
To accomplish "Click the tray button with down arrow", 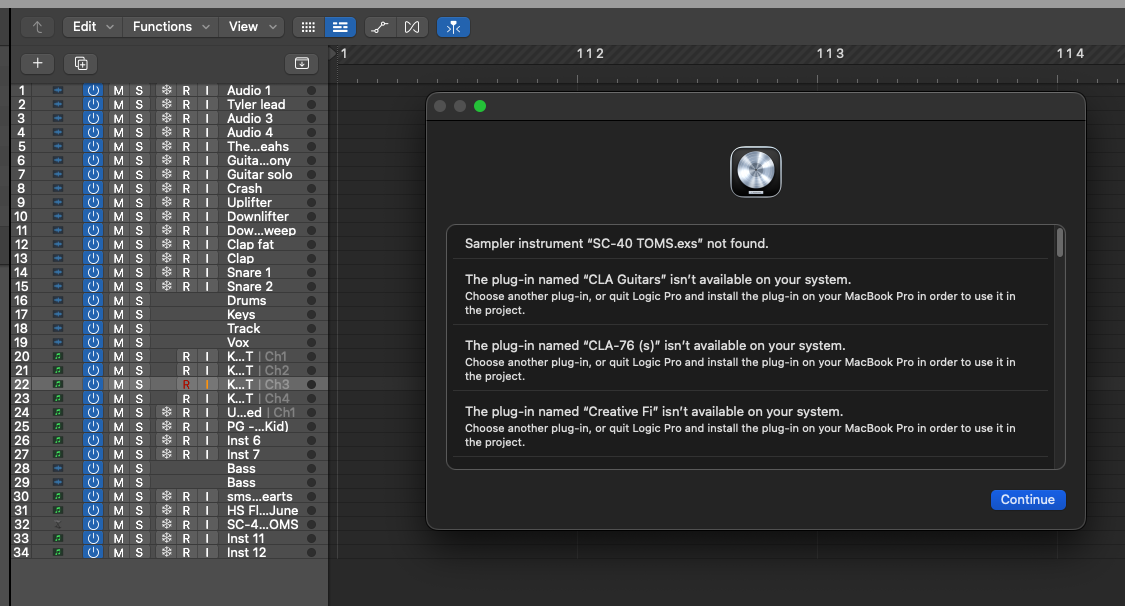I will coord(302,63).
